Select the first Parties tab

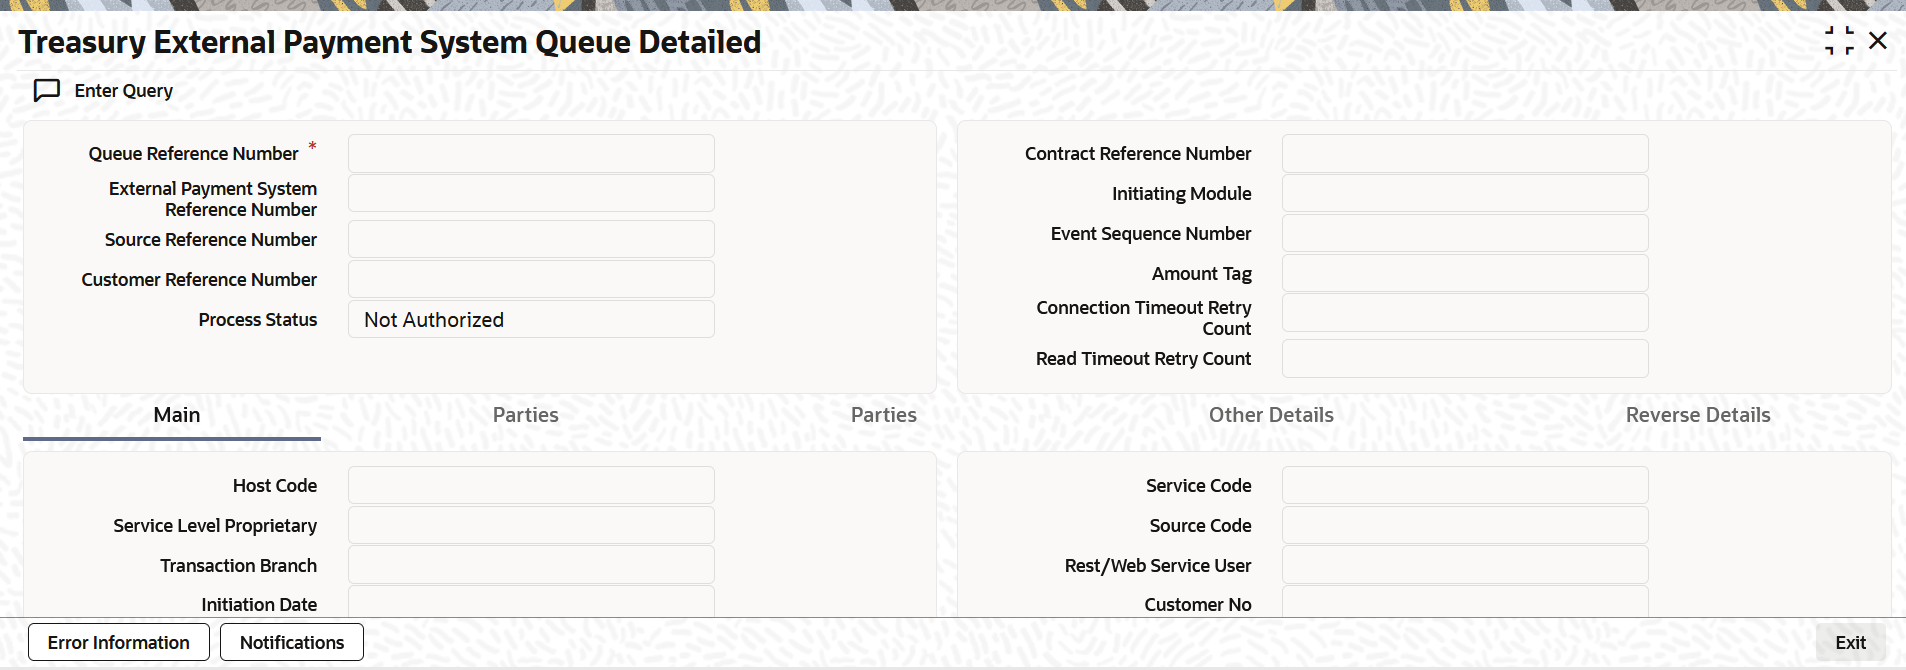tap(526, 415)
